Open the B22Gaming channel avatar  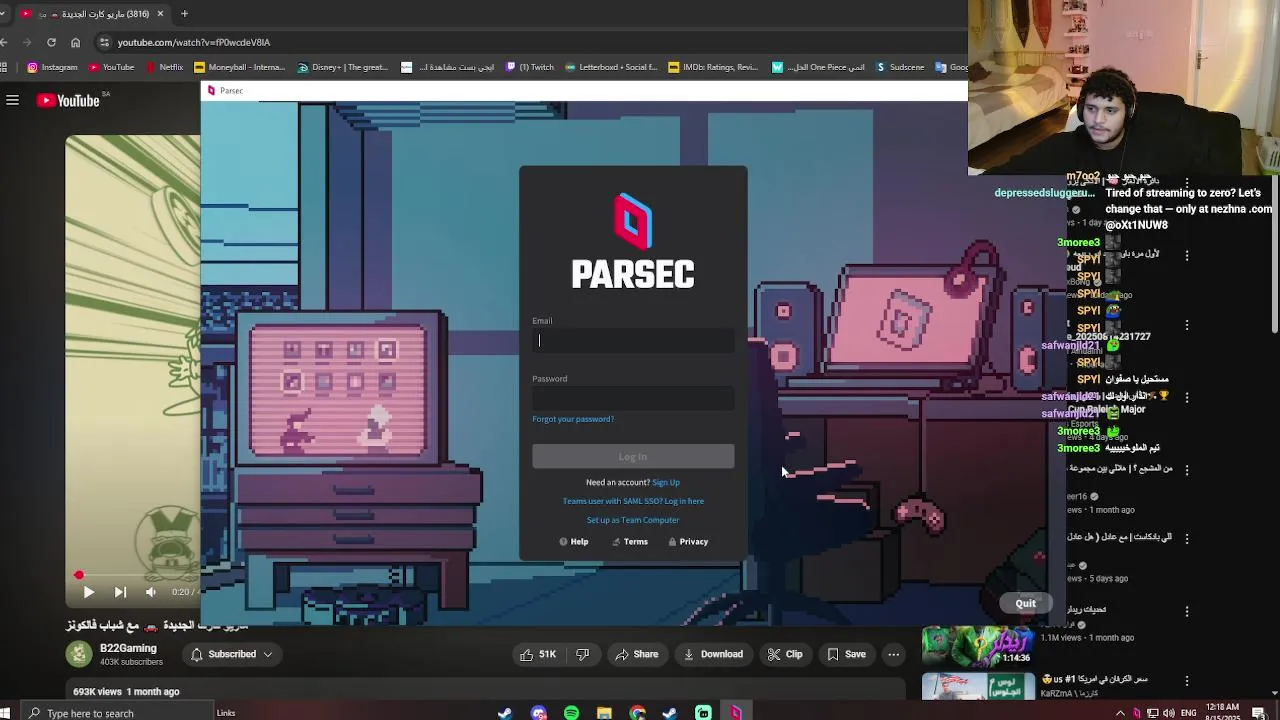79,654
